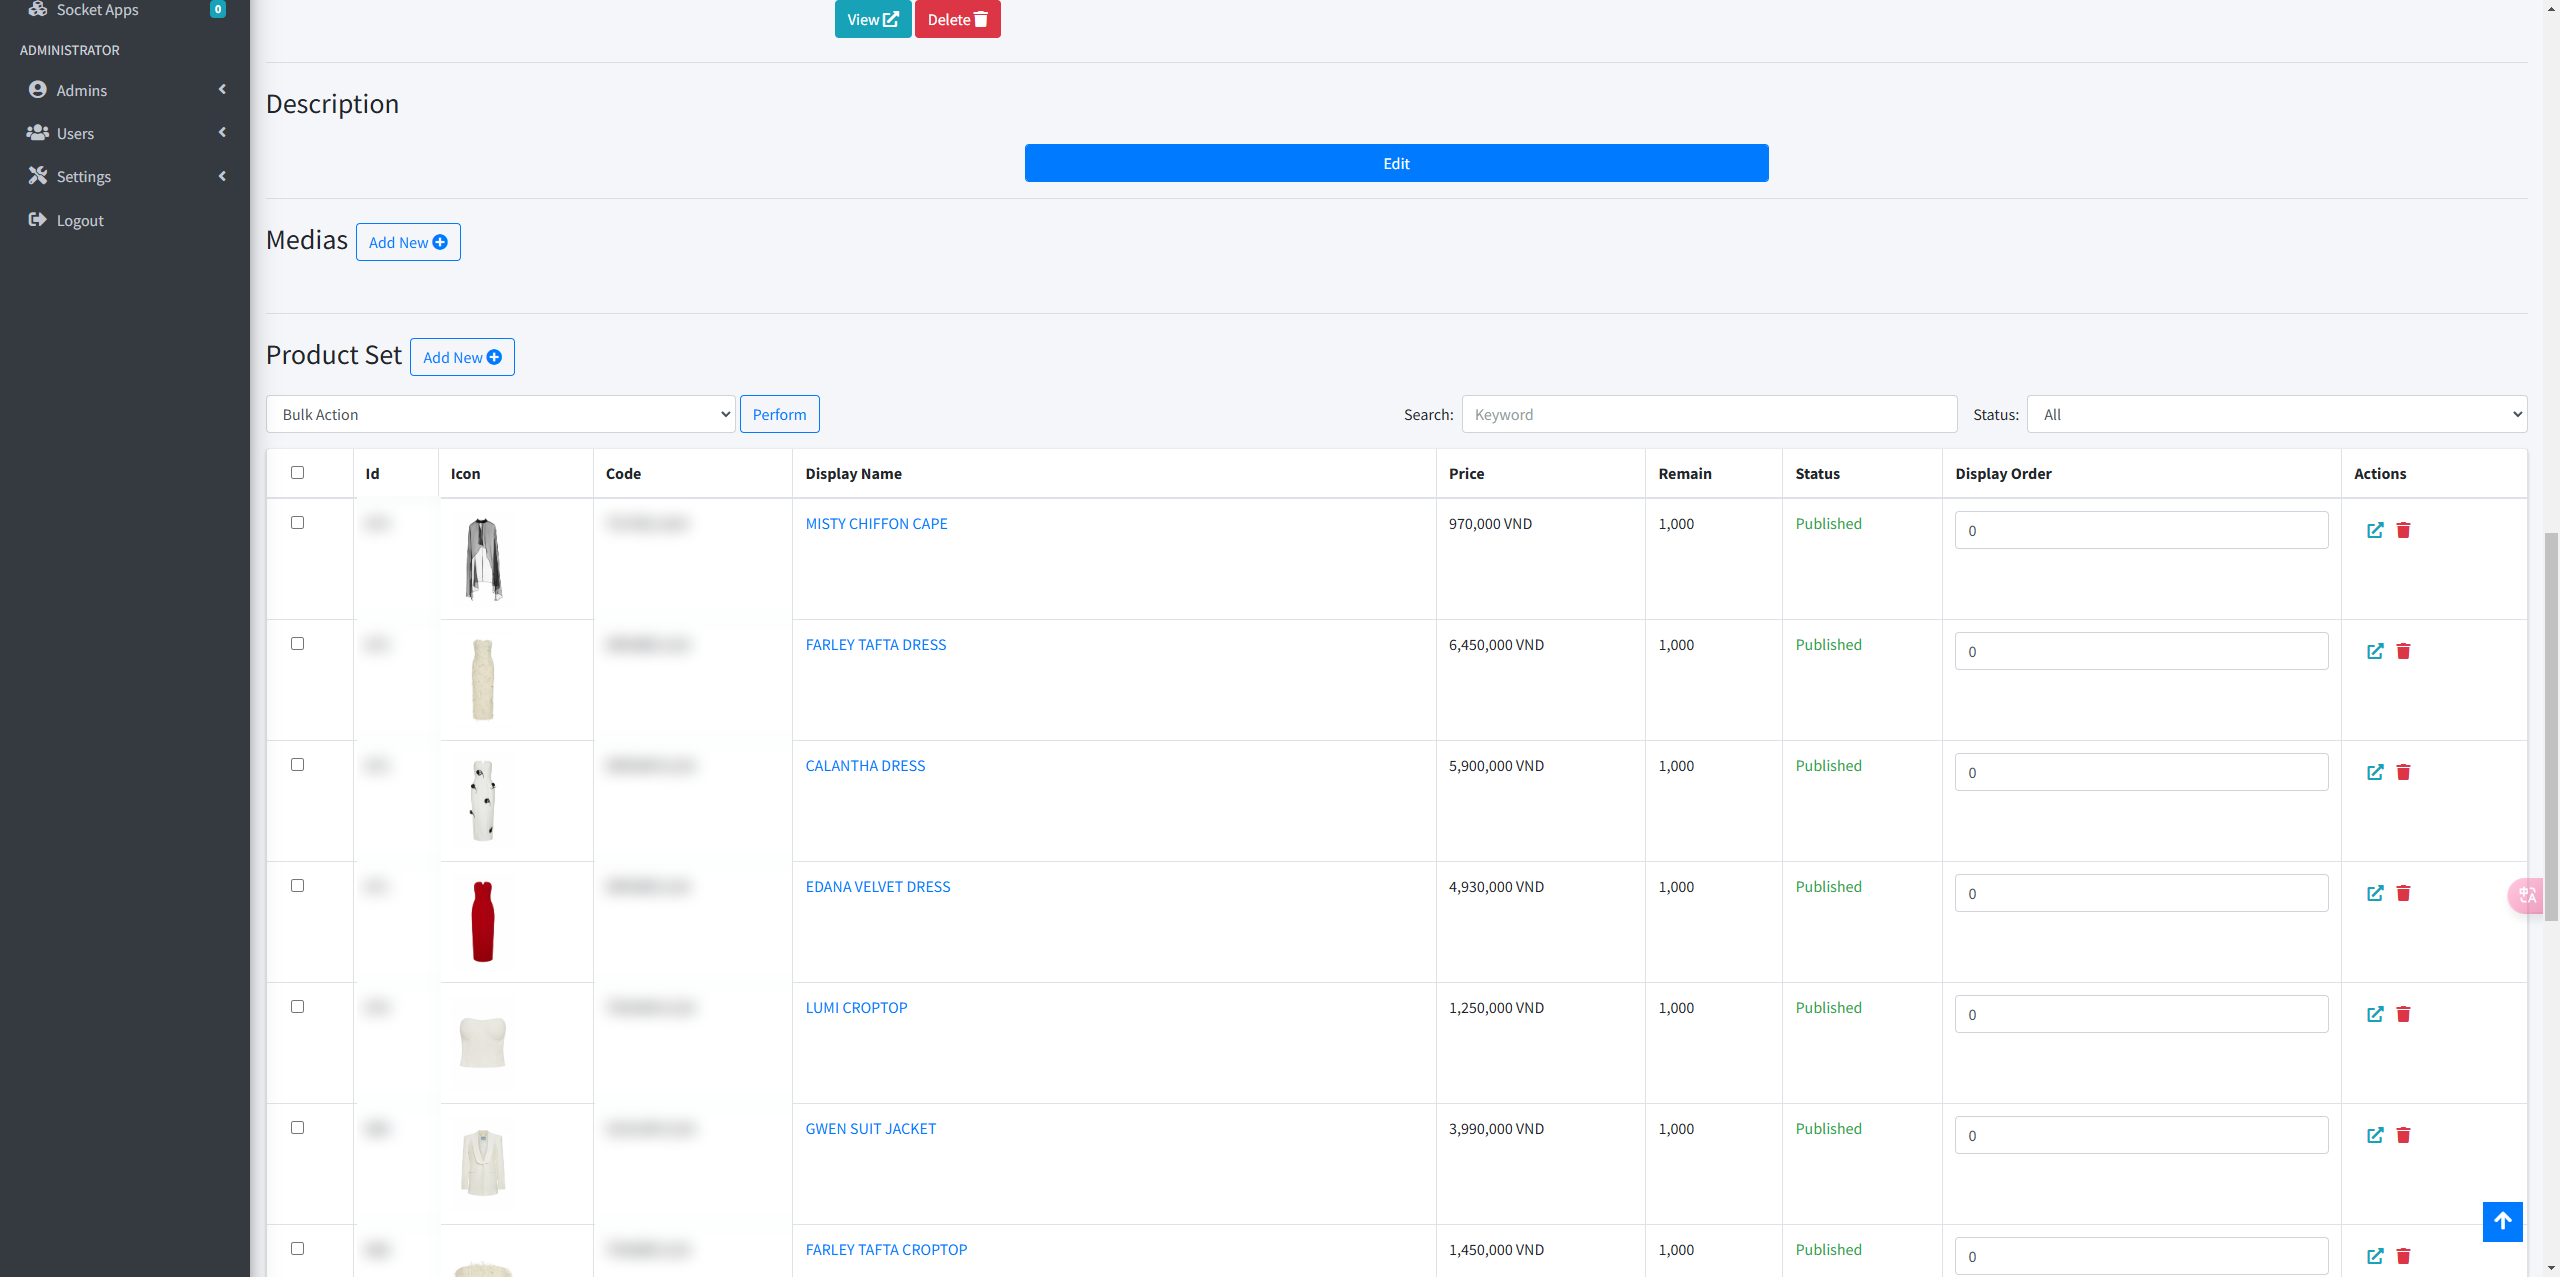Open the Socket Apps menu item
The width and height of the screenshot is (2560, 1277).
point(125,10)
